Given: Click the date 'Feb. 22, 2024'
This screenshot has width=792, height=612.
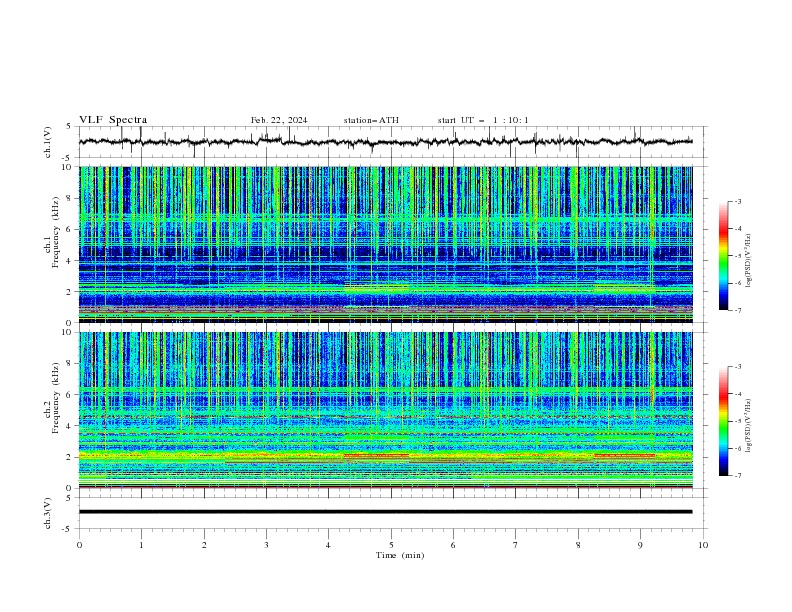Looking at the screenshot, I should 279,120.
